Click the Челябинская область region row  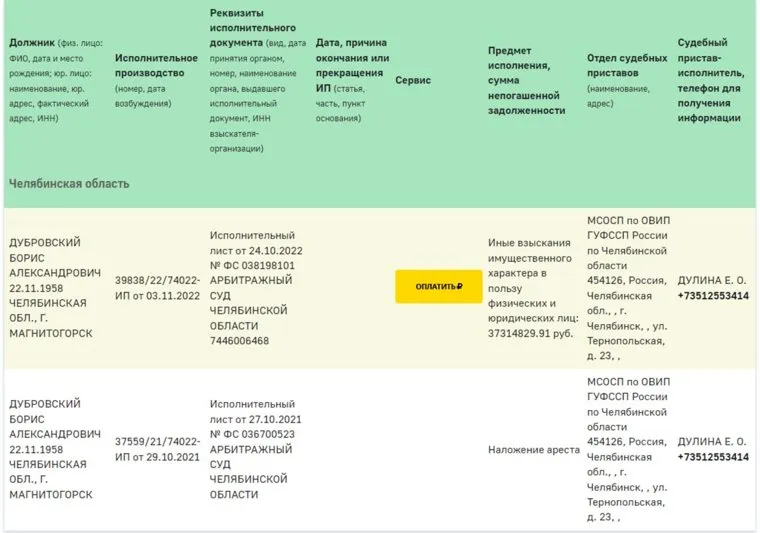[69, 184]
